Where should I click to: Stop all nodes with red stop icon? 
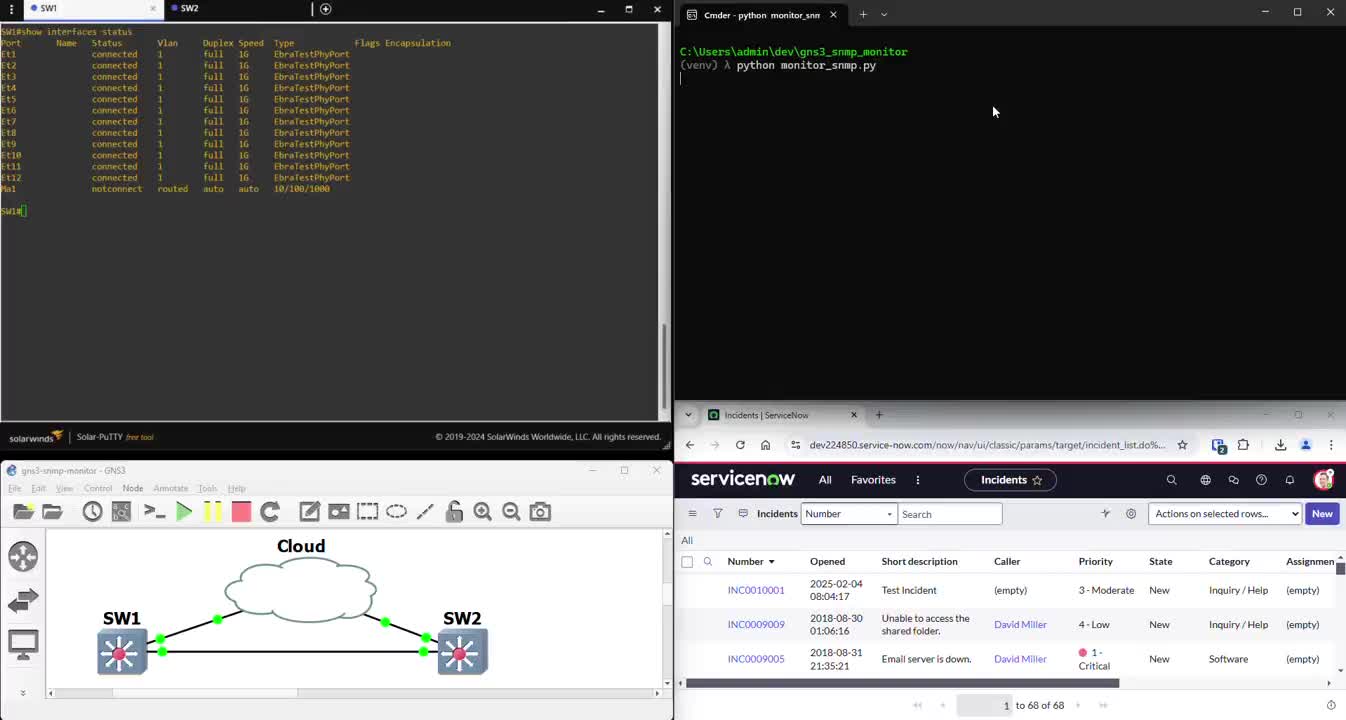pyautogui.click(x=241, y=512)
